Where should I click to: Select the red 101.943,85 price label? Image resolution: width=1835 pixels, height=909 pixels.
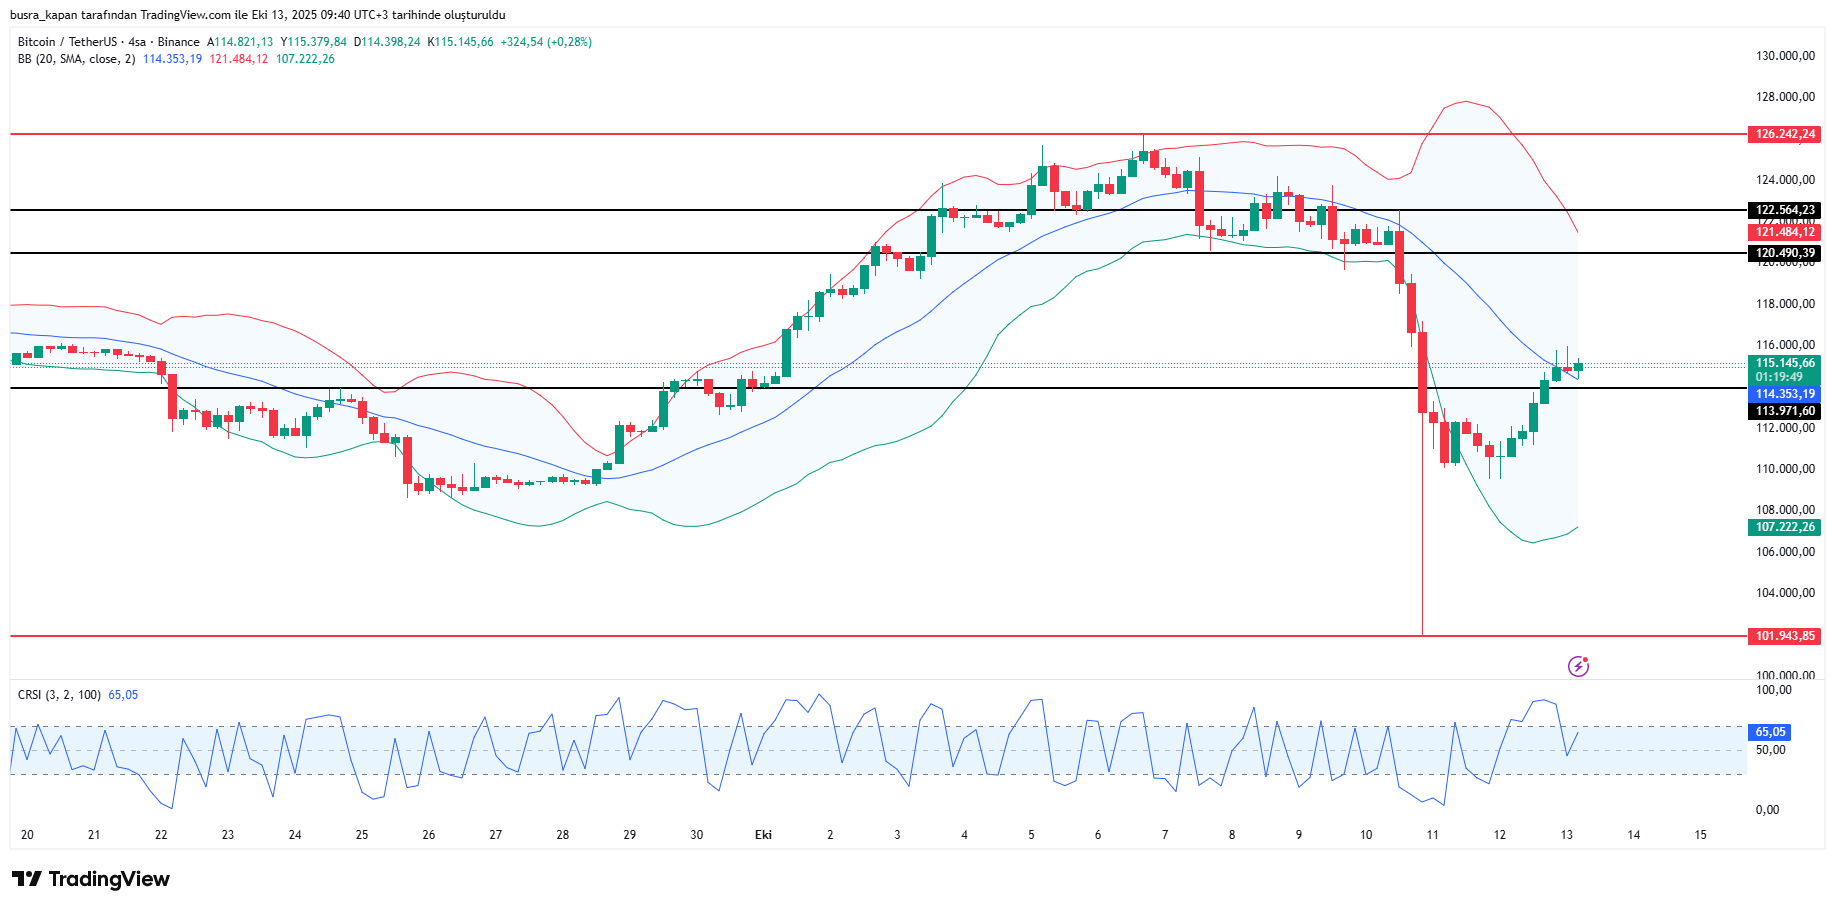click(1785, 636)
